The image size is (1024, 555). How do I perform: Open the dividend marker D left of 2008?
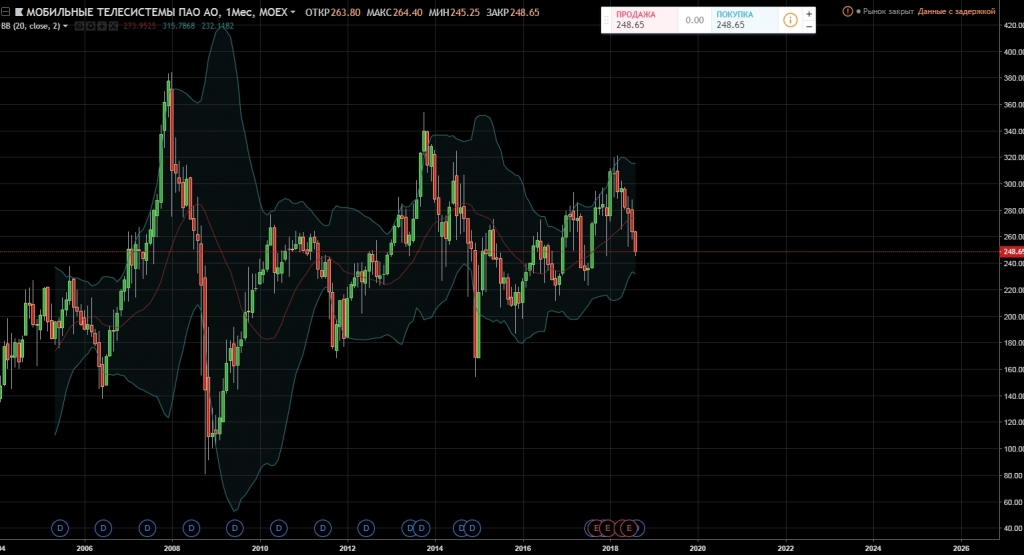[148, 528]
